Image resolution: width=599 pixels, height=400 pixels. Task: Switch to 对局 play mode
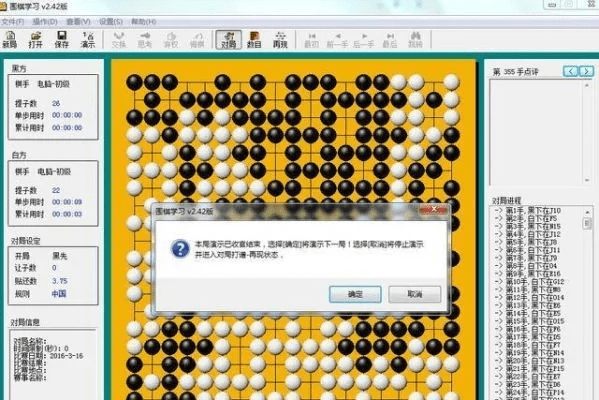tap(228, 40)
